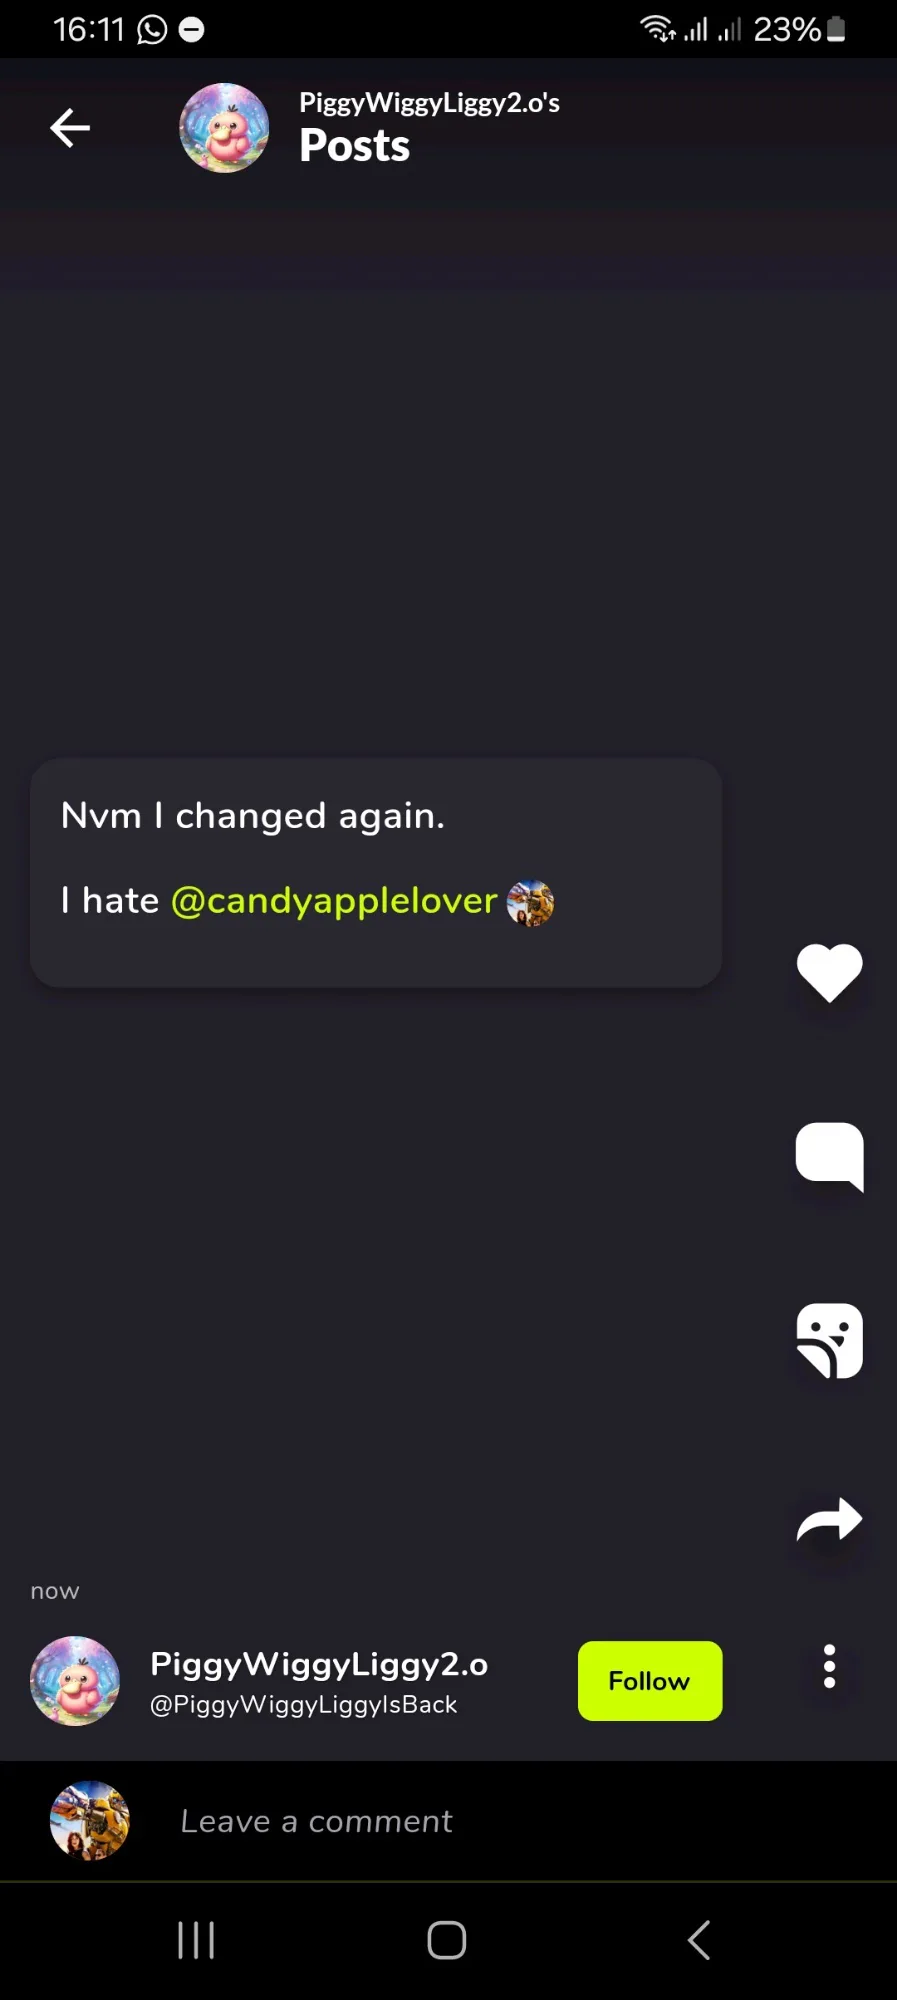Tap the Android home button
This screenshot has height=2000, width=897.
coord(447,1941)
